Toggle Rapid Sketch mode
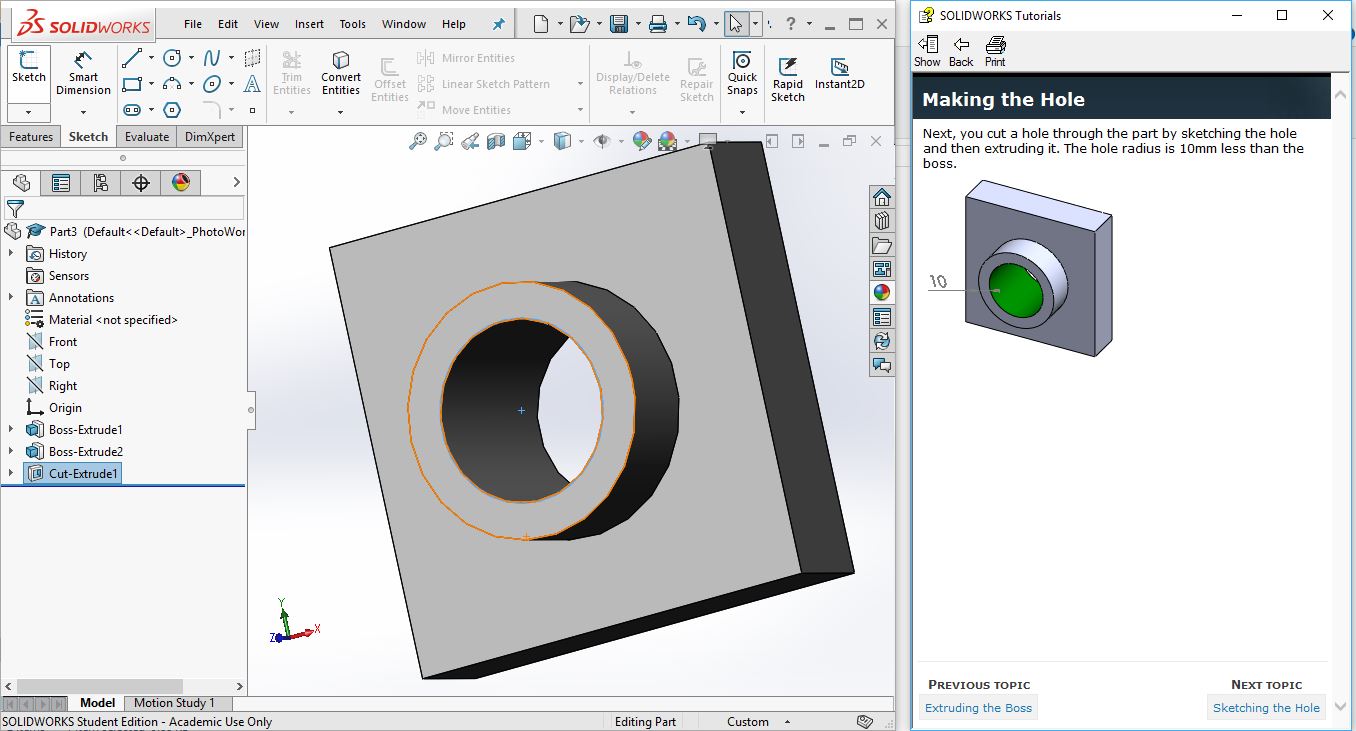Image resolution: width=1356 pixels, height=731 pixels. (788, 78)
